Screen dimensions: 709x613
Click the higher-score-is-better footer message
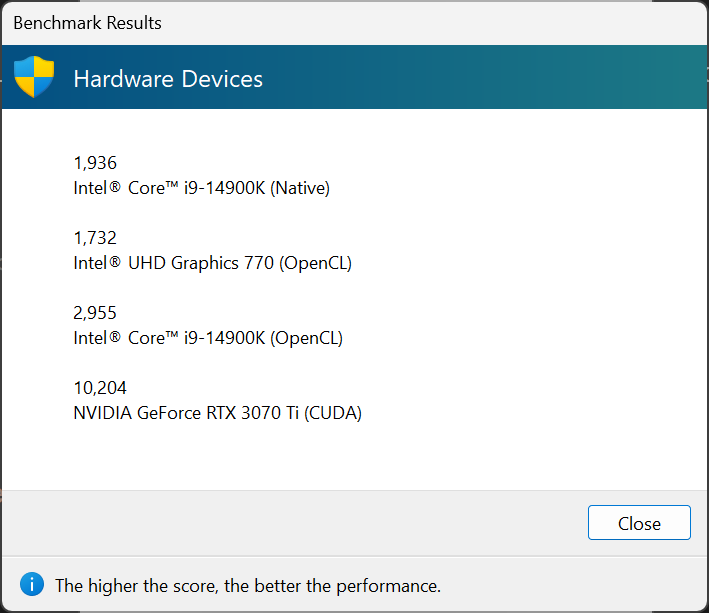coord(248,585)
